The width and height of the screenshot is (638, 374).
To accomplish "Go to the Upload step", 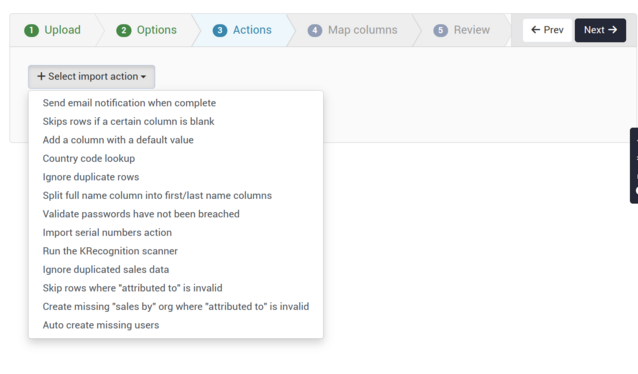I will tap(53, 30).
